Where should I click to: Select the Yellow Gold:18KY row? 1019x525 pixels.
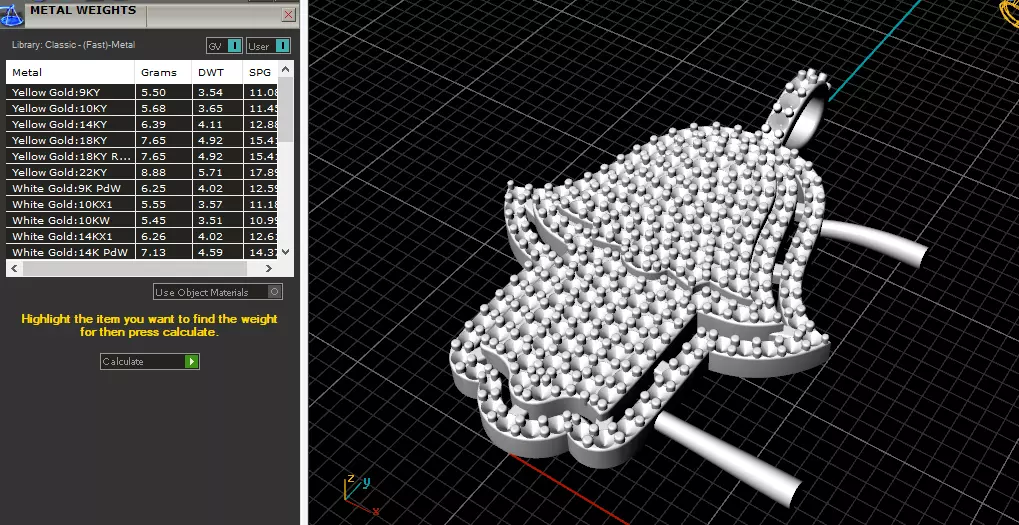142,140
